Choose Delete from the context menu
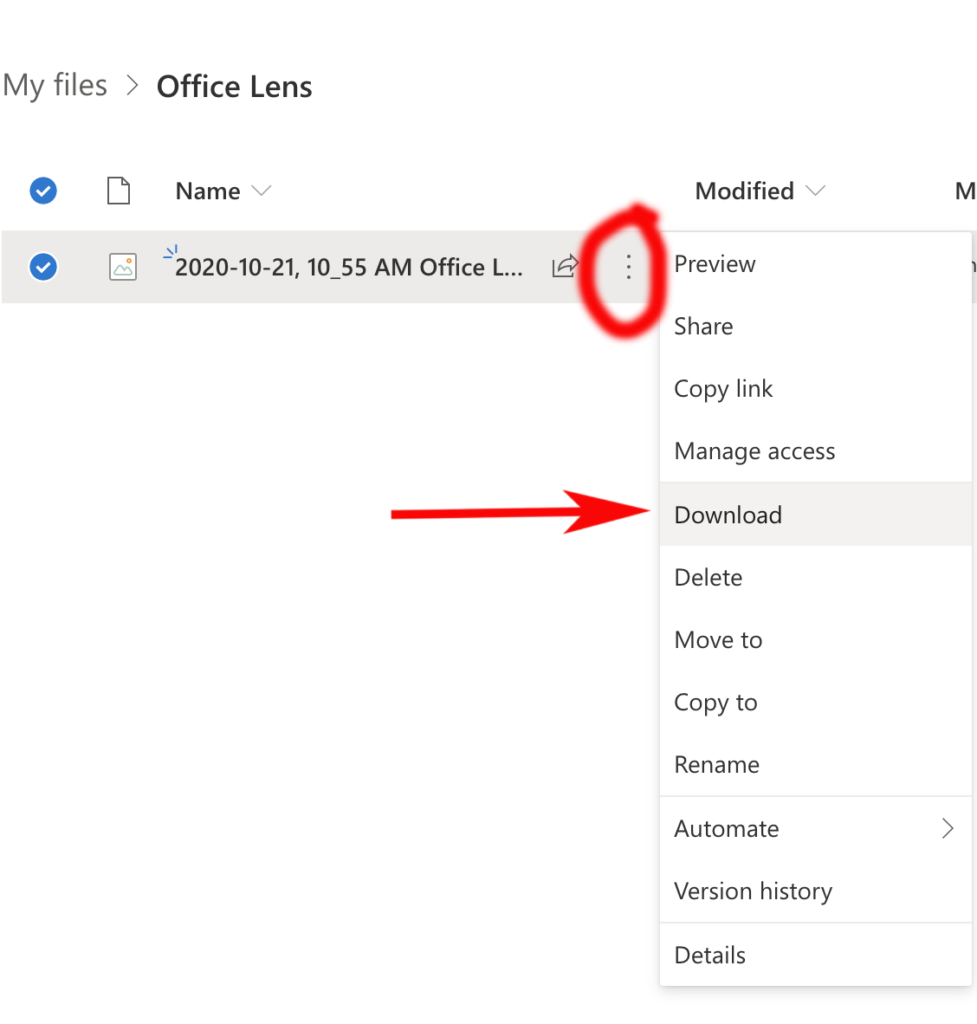 pos(708,578)
